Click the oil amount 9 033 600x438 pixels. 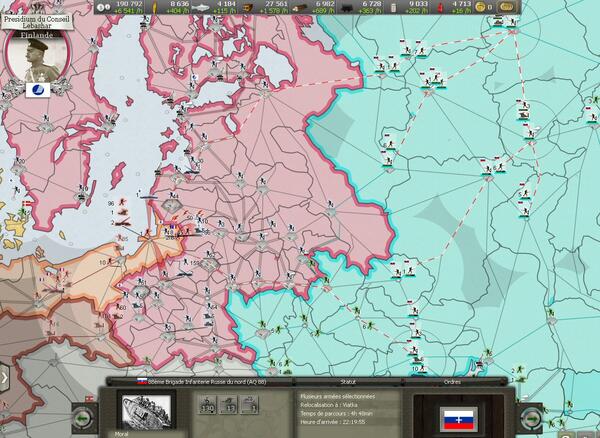click(x=418, y=4)
